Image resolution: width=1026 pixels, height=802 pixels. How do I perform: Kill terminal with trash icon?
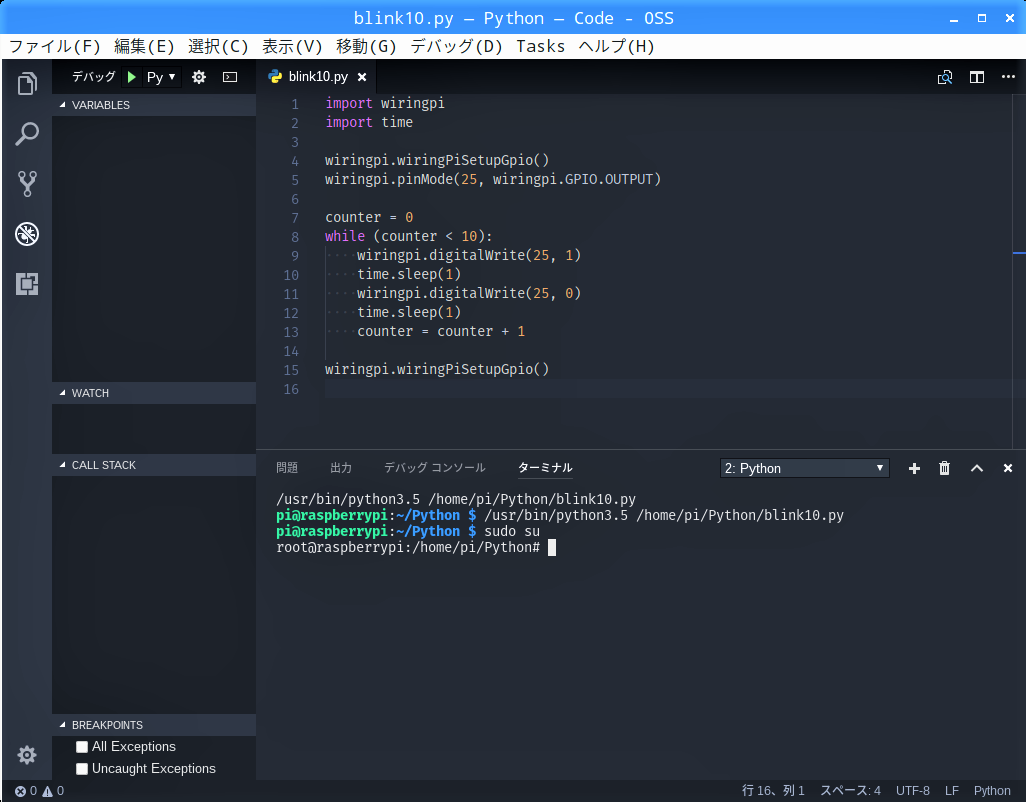[x=944, y=468]
